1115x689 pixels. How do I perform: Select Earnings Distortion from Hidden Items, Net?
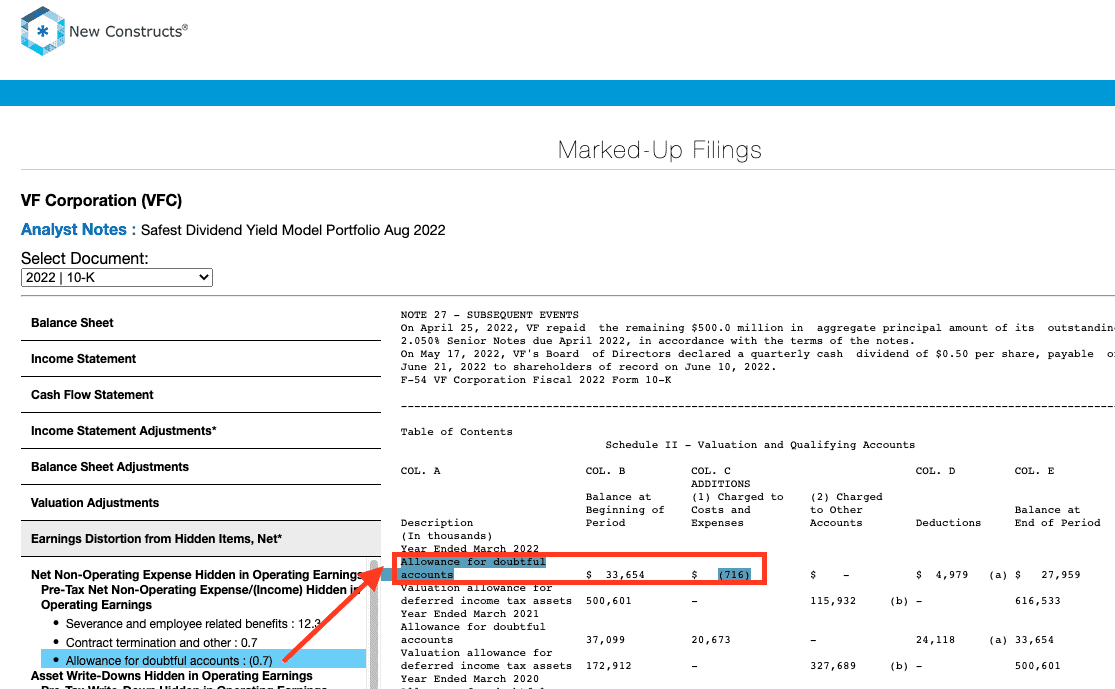tap(201, 539)
